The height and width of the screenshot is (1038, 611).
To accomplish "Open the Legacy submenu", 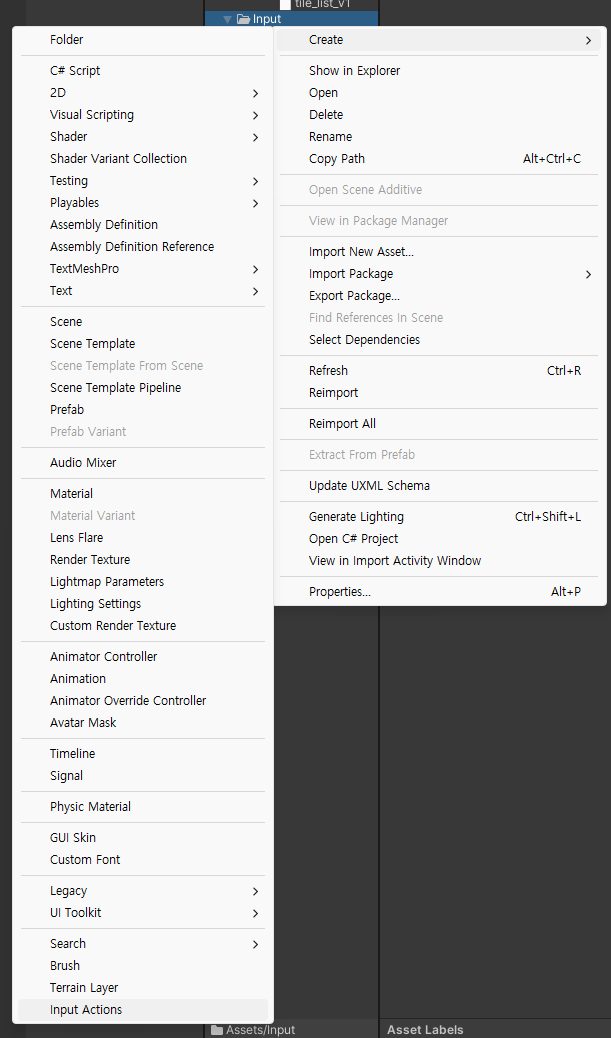I will pyautogui.click(x=143, y=890).
